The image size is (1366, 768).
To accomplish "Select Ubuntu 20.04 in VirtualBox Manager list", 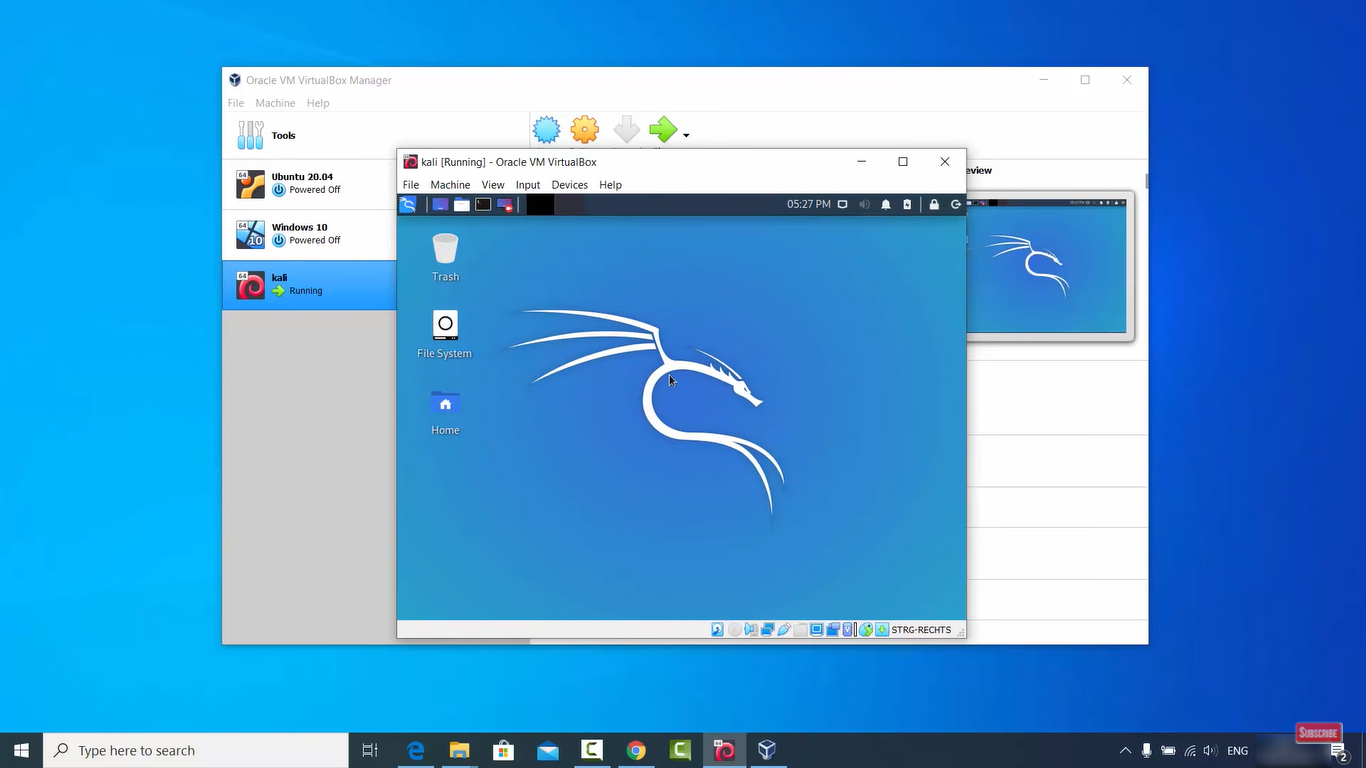I will (309, 184).
